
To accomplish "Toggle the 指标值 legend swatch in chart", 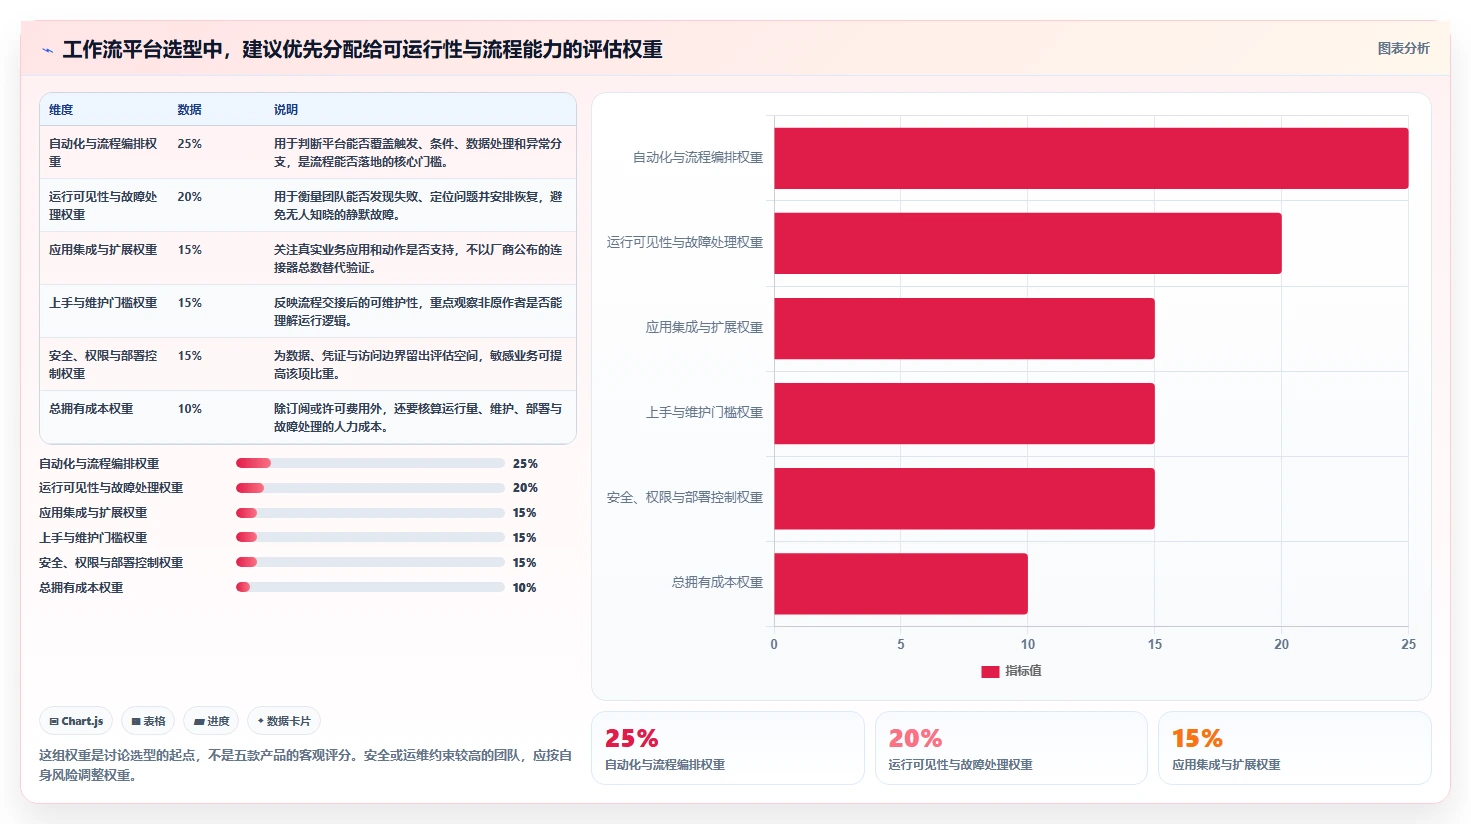I will 990,672.
